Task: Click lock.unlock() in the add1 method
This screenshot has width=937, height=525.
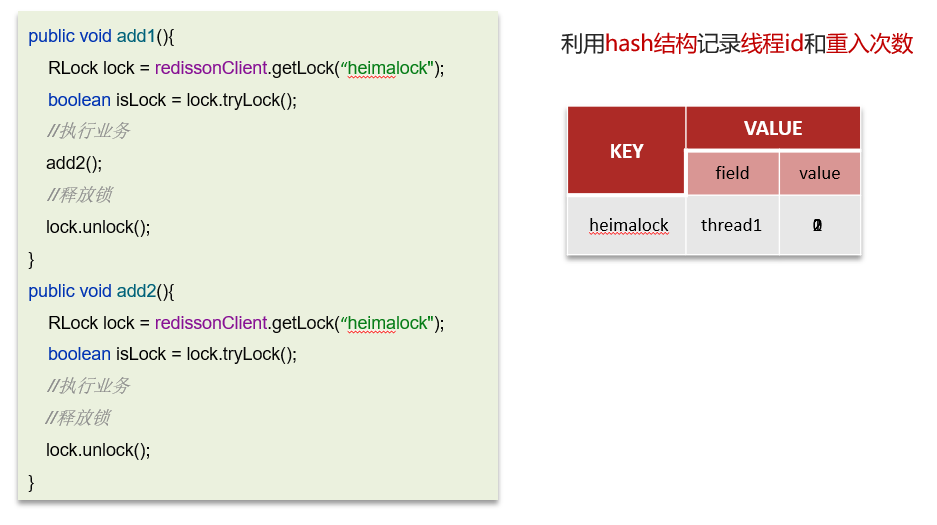Action: (98, 227)
